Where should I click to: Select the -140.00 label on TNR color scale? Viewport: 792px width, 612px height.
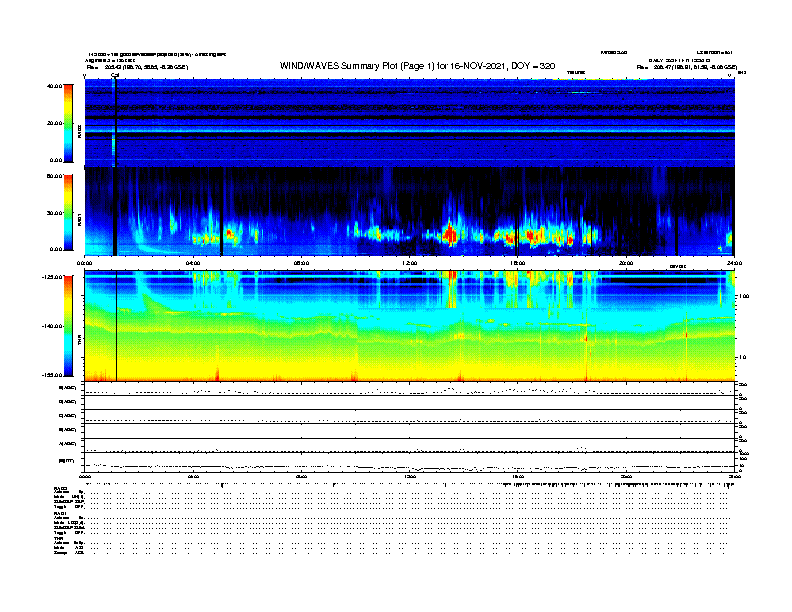pos(53,326)
